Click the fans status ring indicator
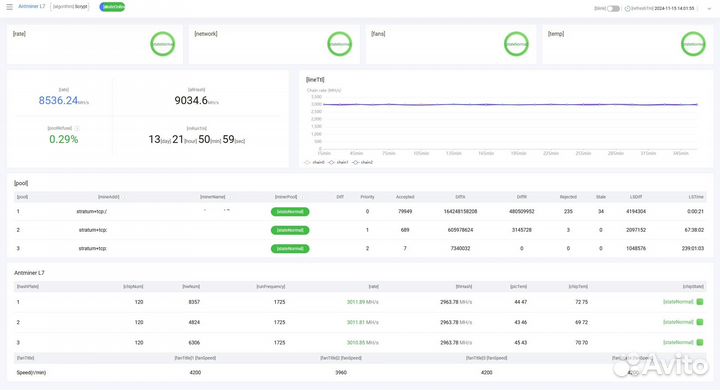The height and width of the screenshot is (390, 720). click(x=516, y=44)
